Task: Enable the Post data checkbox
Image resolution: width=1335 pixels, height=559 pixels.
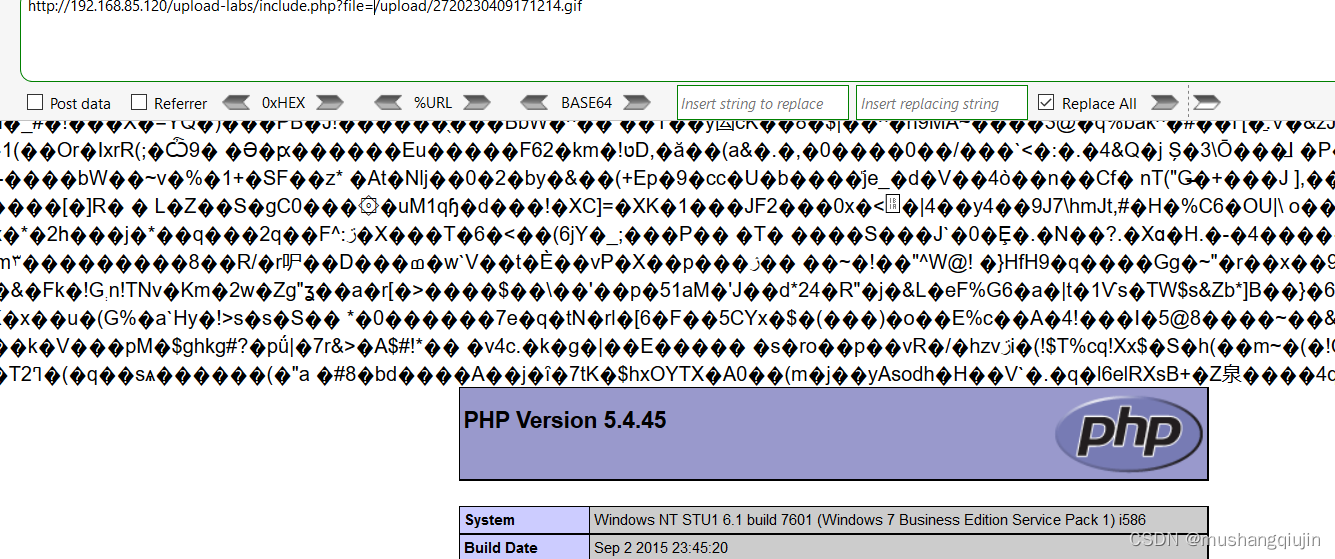Action: 35,102
